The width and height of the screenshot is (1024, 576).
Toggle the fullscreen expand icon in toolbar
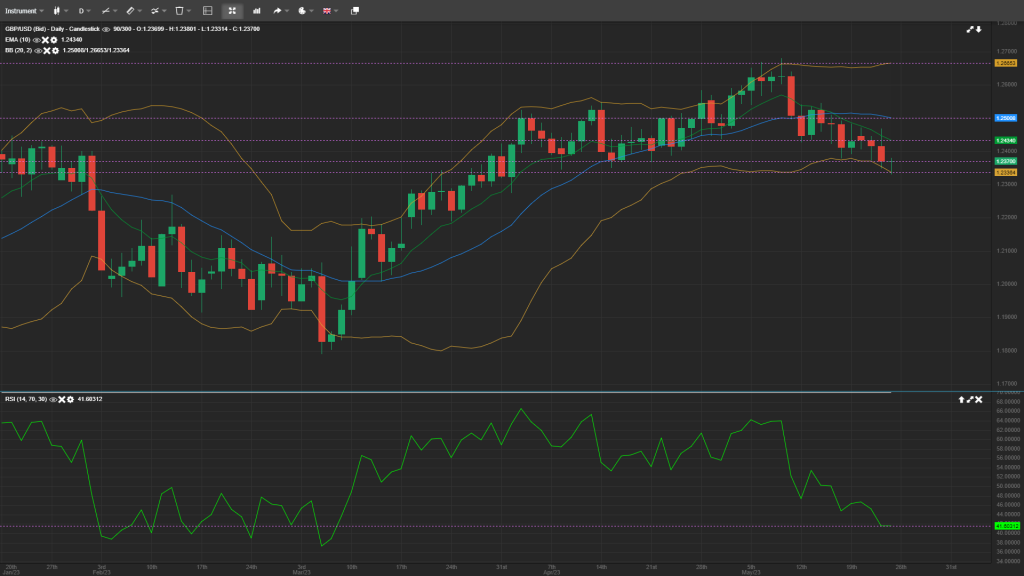[232, 11]
